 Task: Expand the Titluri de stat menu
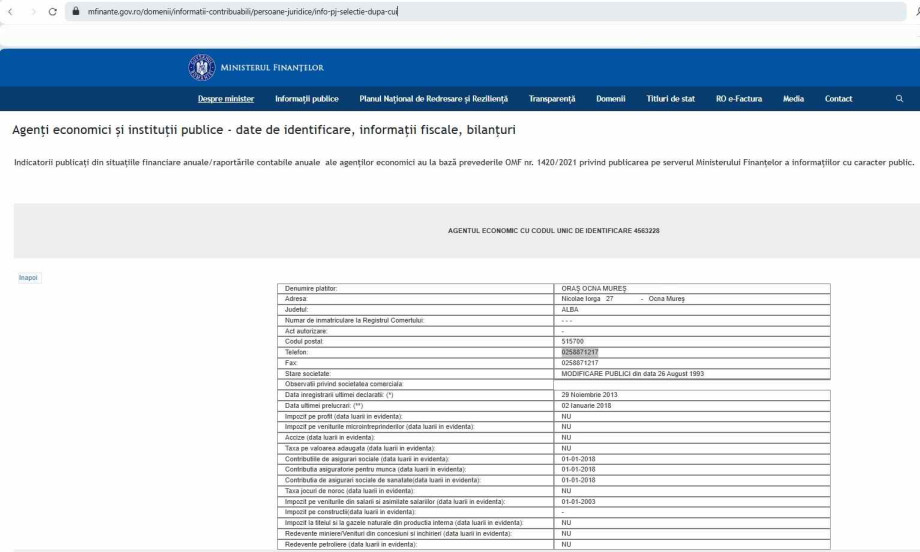click(671, 99)
